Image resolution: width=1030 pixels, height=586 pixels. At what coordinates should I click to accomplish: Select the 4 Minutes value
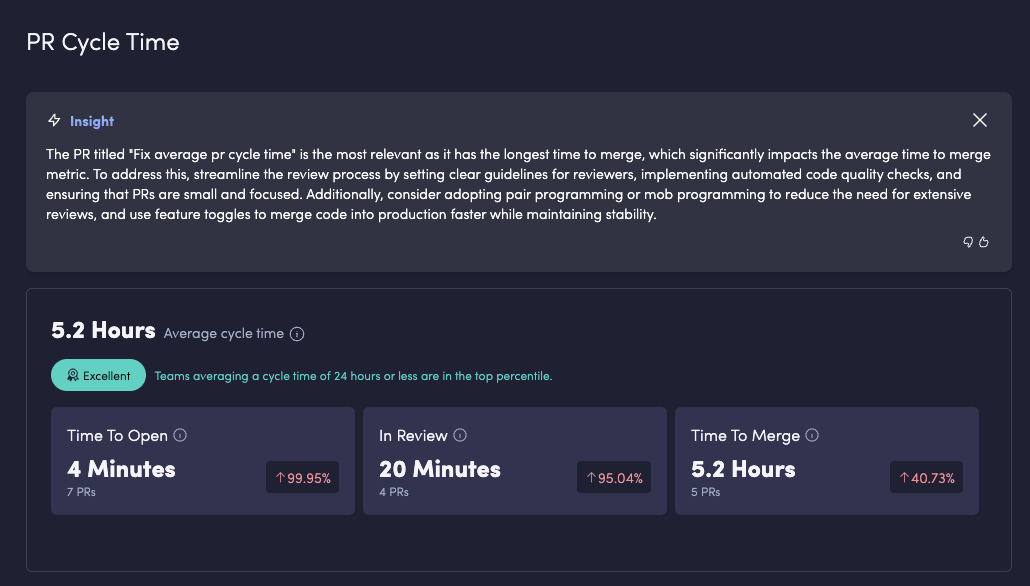pos(121,469)
